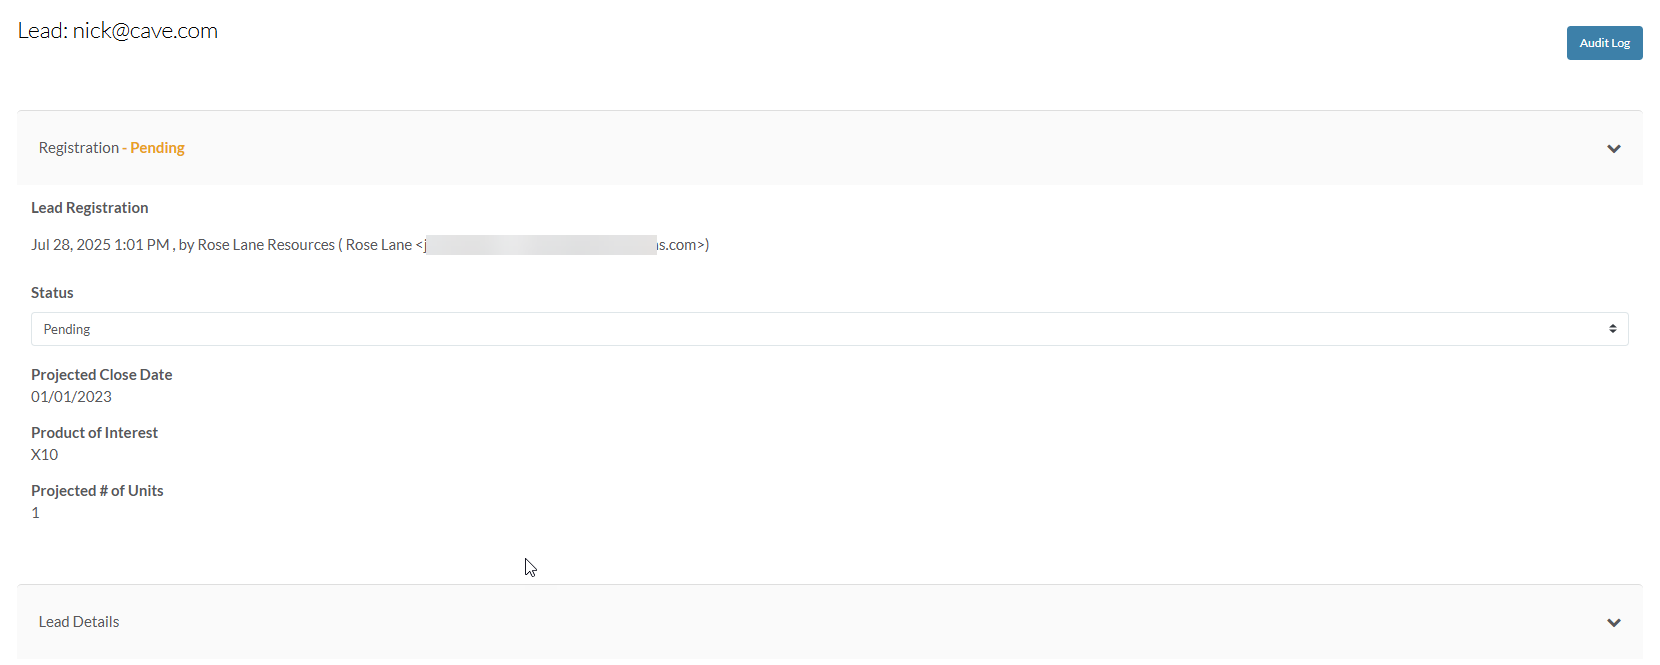The width and height of the screenshot is (1660, 665).
Task: Select the projected units value 1
Action: pos(35,513)
